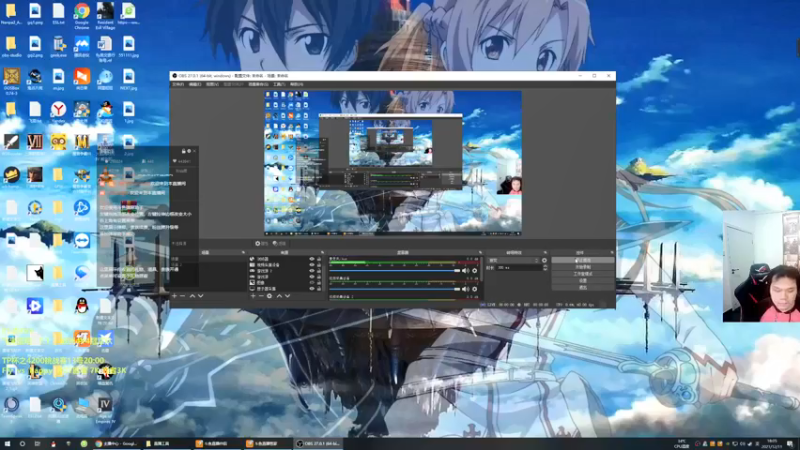Remove the selected scene with minus icon
800x450 pixels.
[183, 296]
